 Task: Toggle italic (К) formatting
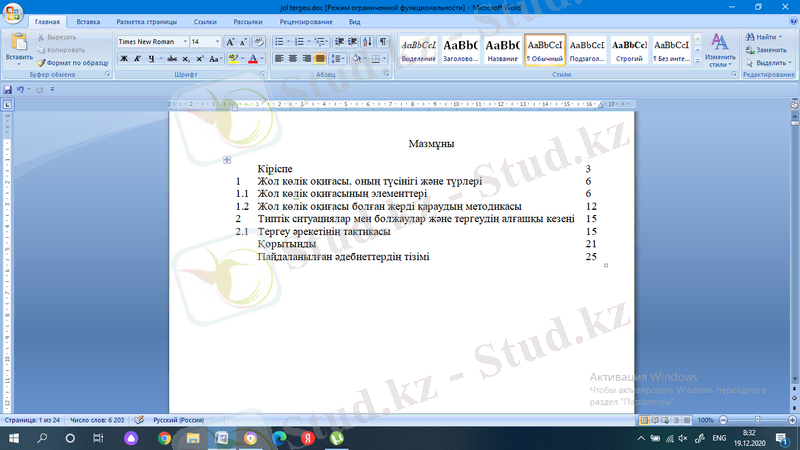(x=137, y=59)
